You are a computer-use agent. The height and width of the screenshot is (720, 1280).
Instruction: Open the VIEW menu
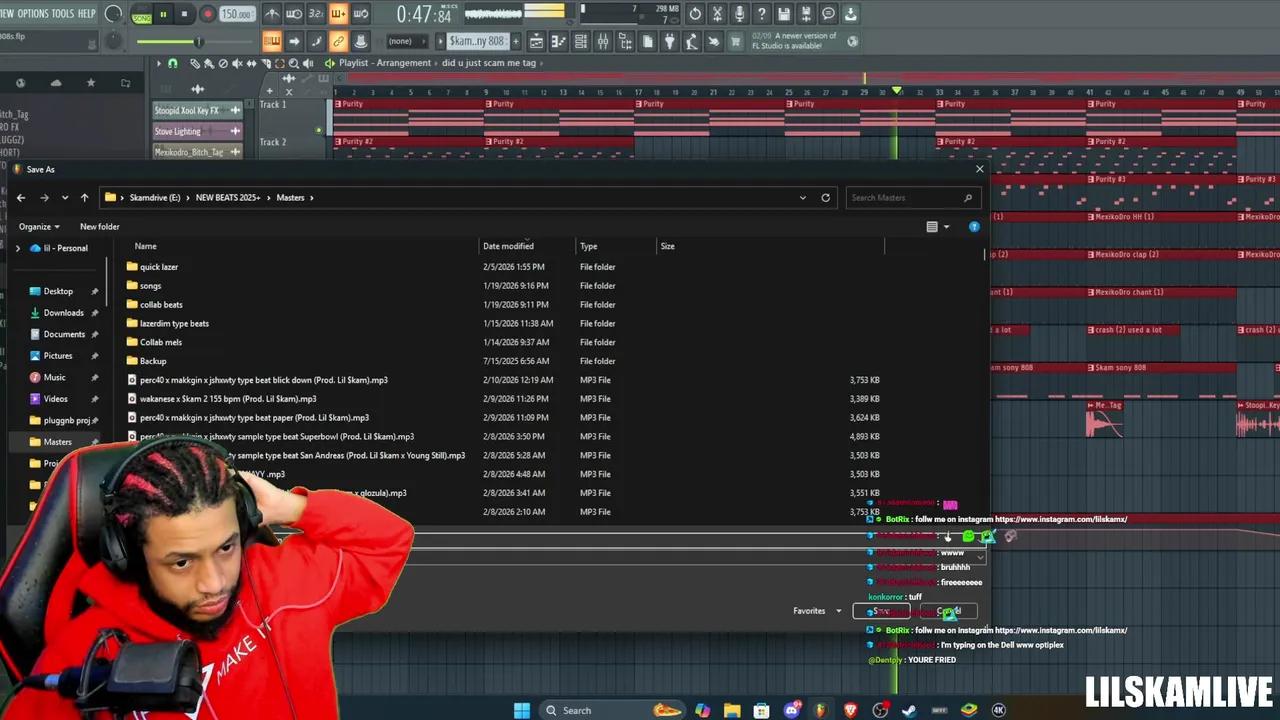click(x=6, y=14)
